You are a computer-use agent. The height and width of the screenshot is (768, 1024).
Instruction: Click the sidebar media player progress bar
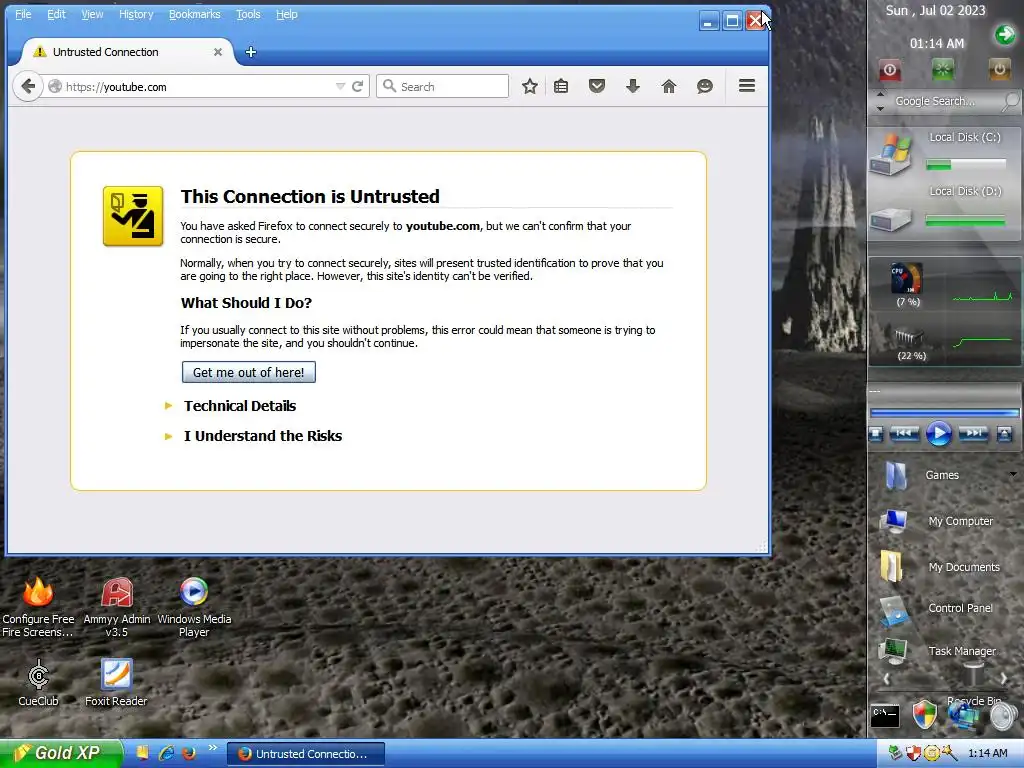pyautogui.click(x=944, y=413)
